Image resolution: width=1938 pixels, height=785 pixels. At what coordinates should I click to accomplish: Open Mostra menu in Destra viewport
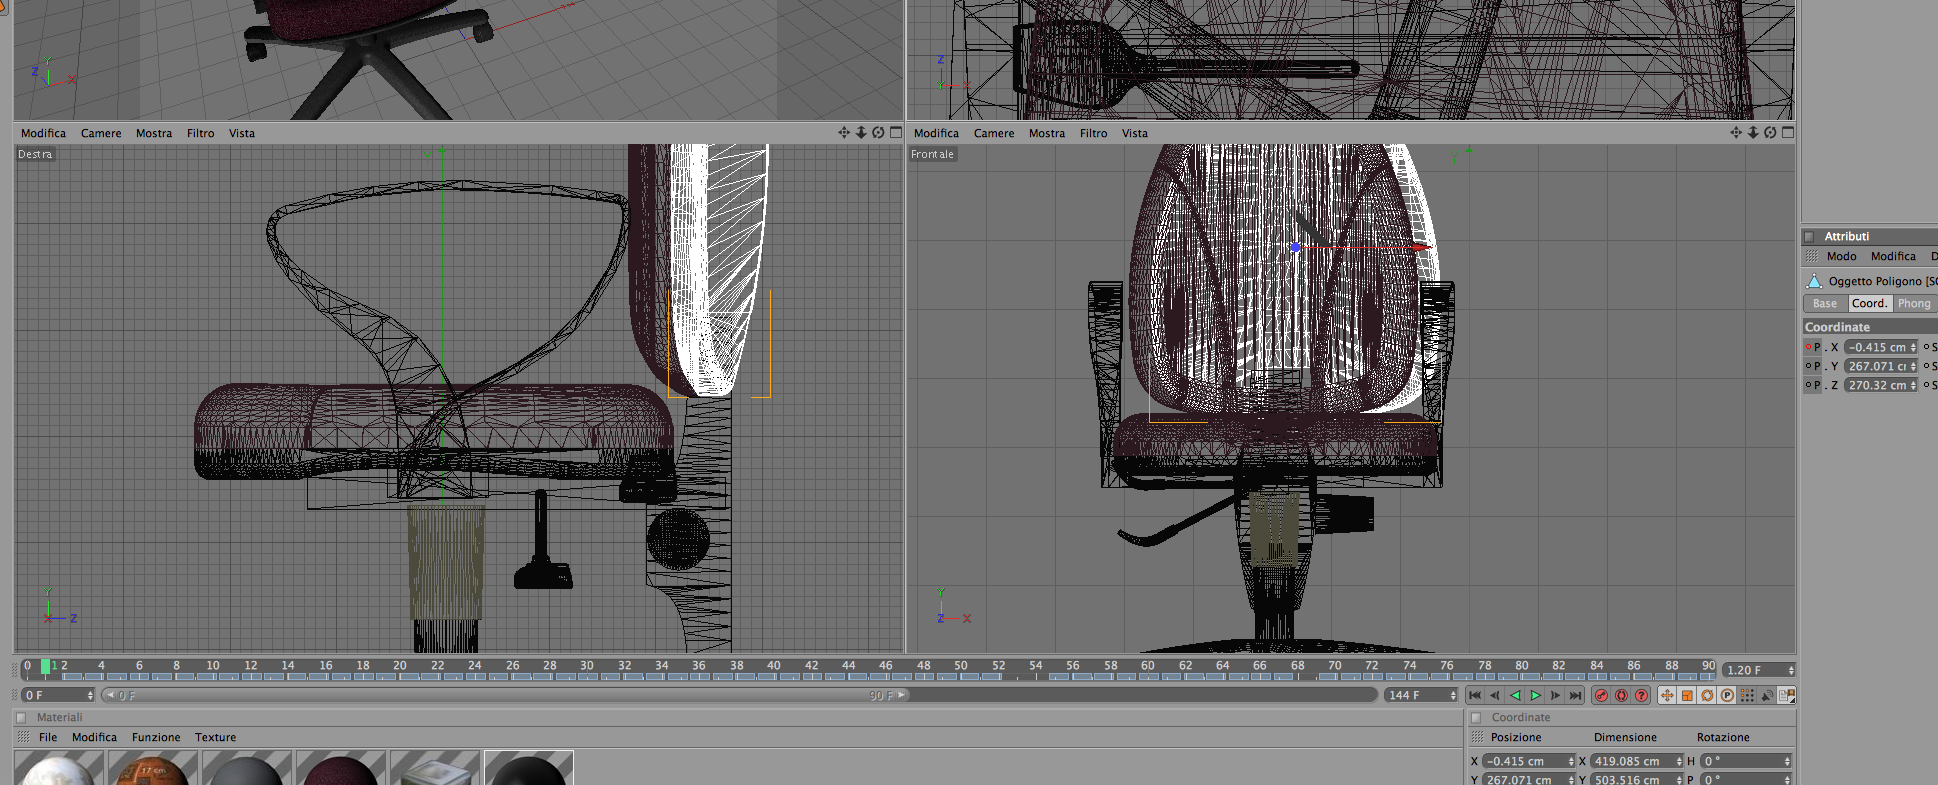click(154, 133)
